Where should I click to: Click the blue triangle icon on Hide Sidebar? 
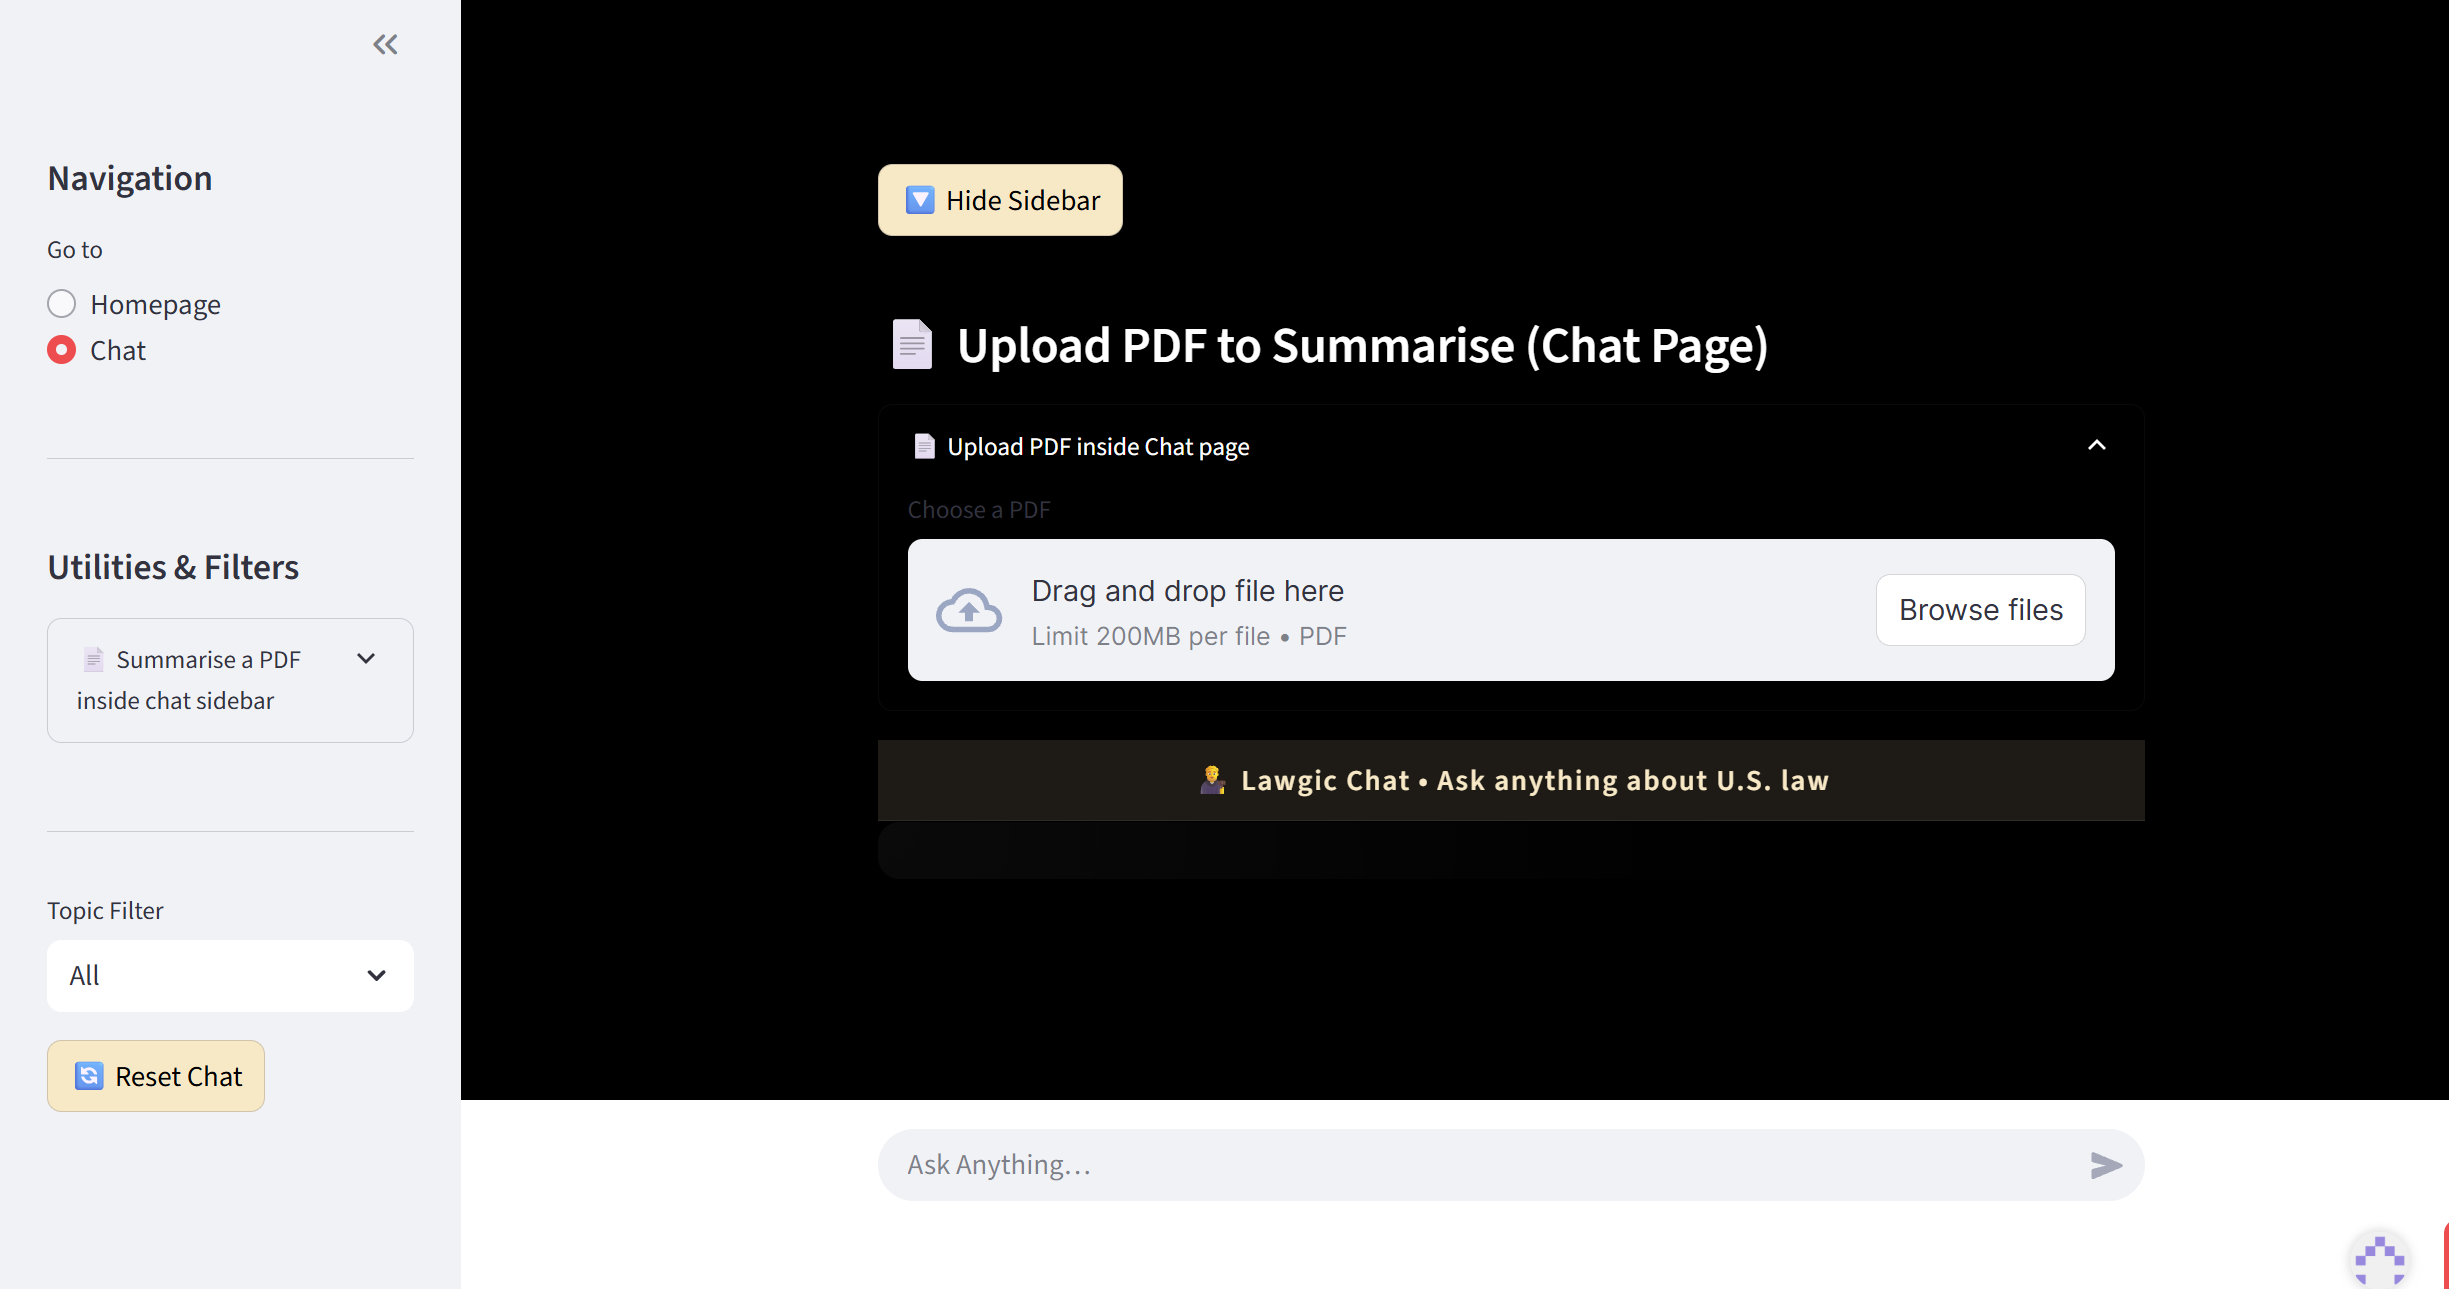tap(919, 200)
